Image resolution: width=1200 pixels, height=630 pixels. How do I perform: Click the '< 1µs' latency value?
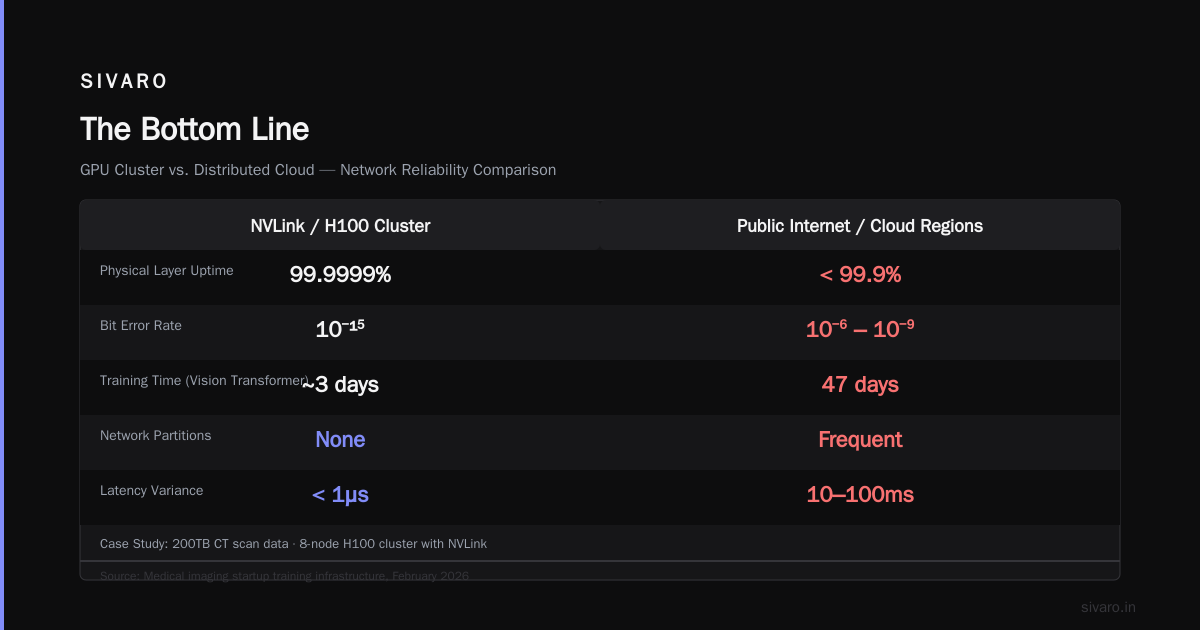pos(340,494)
